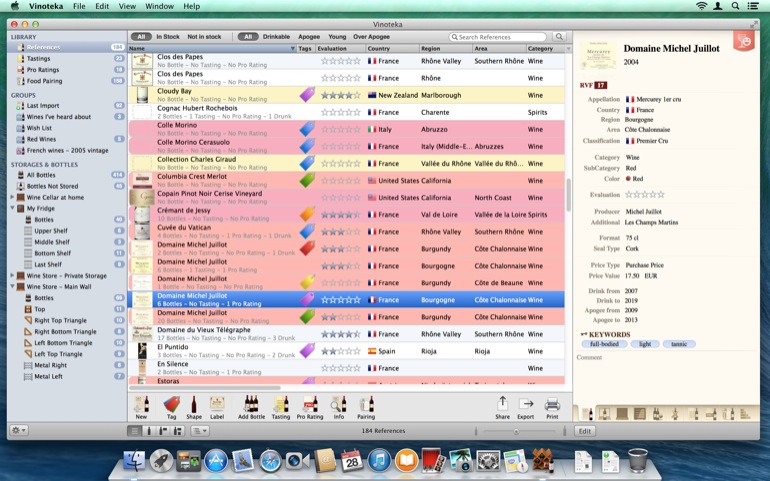Sort by the Country column header
The height and width of the screenshot is (481, 770).
click(392, 49)
